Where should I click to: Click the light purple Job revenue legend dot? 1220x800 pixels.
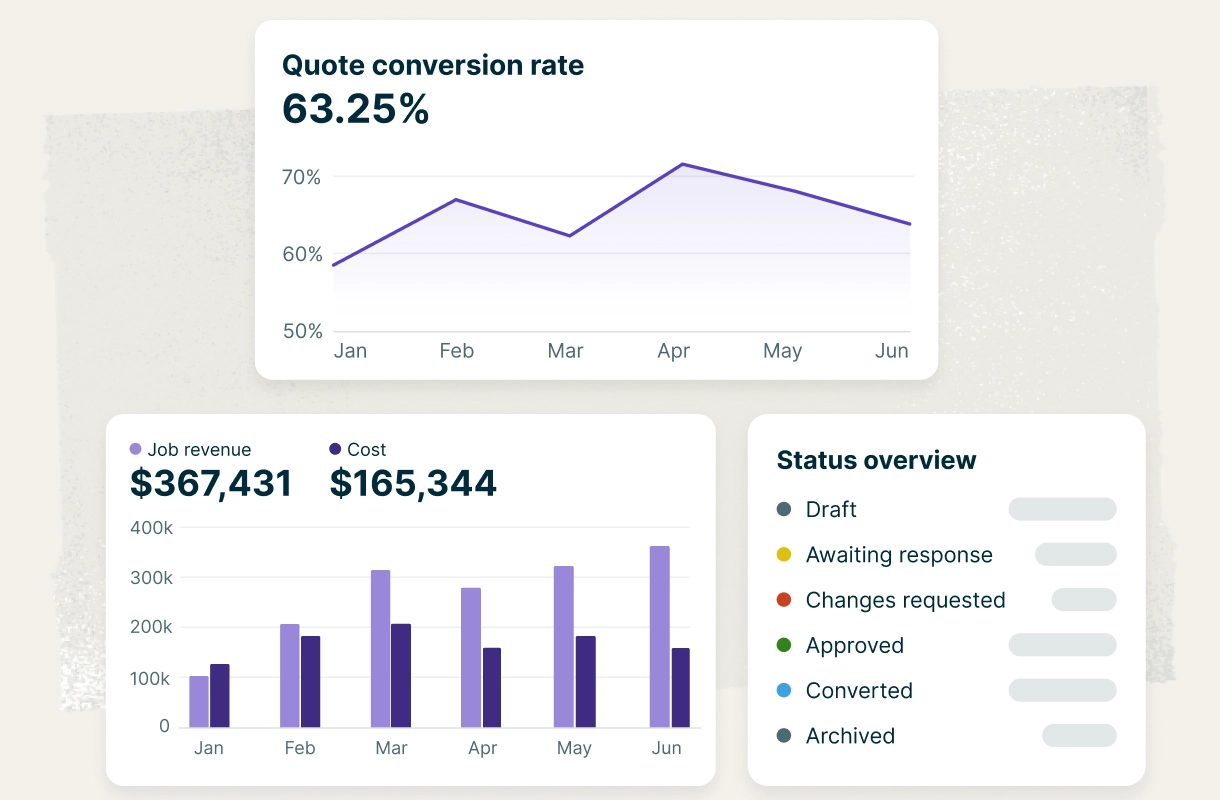tap(136, 450)
